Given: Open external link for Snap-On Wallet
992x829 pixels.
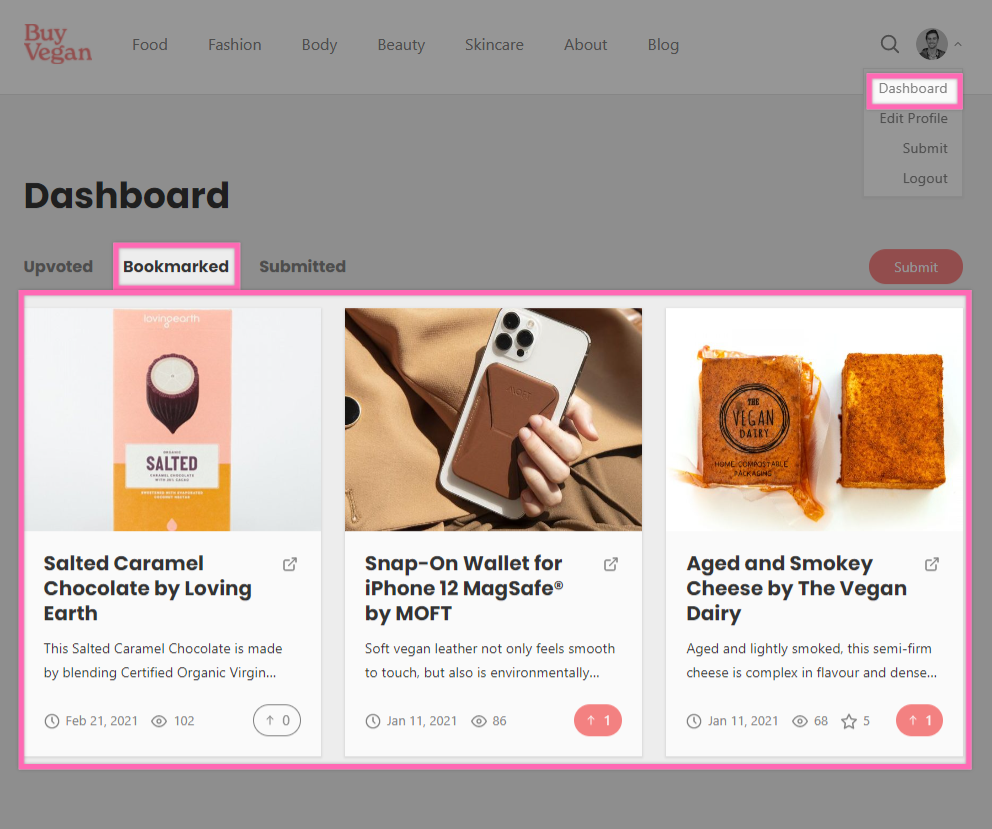Looking at the screenshot, I should pos(611,564).
